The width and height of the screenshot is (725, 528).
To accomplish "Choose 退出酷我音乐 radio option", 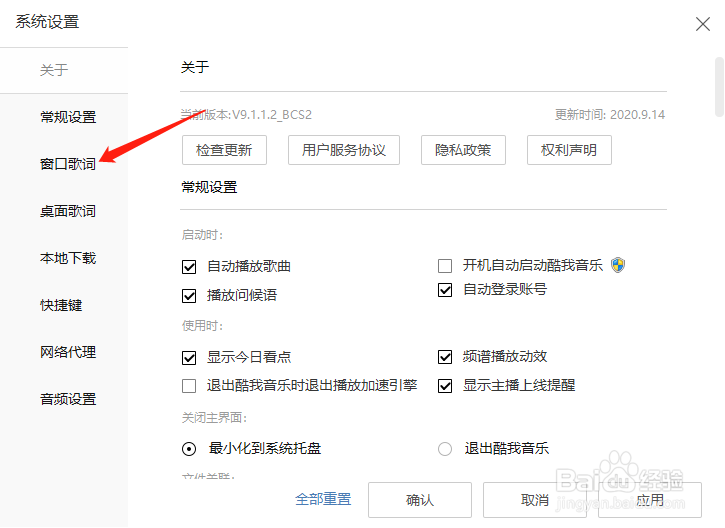I will 445,449.
